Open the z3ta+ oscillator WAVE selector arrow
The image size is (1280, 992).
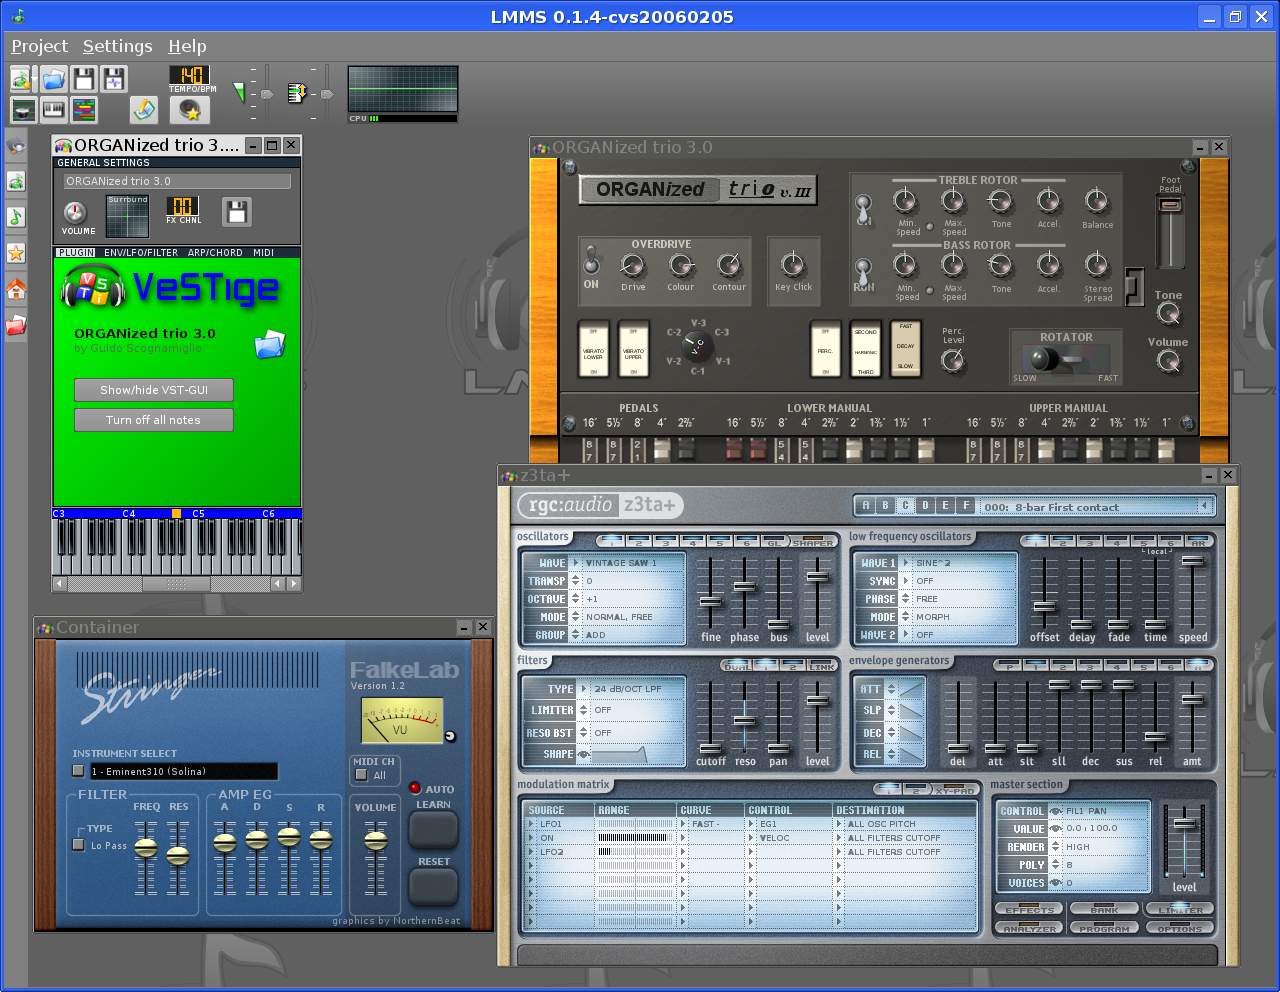tap(576, 563)
